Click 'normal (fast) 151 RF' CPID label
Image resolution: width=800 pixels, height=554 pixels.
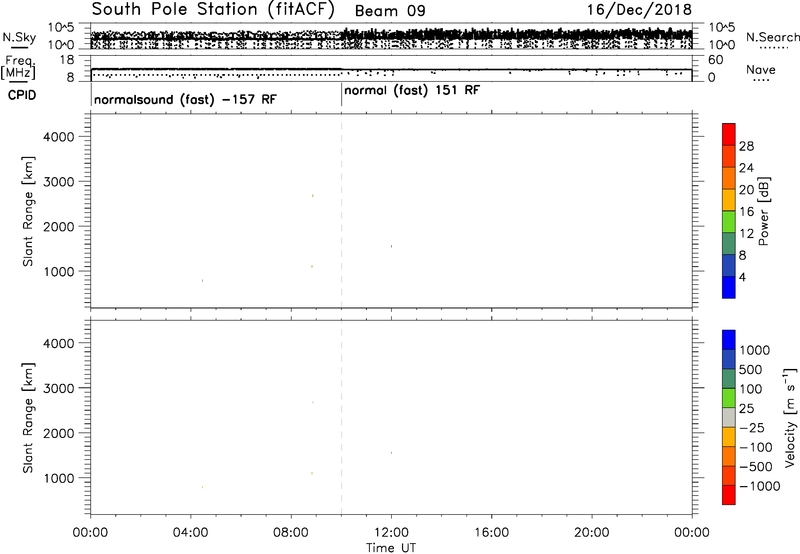(x=412, y=91)
